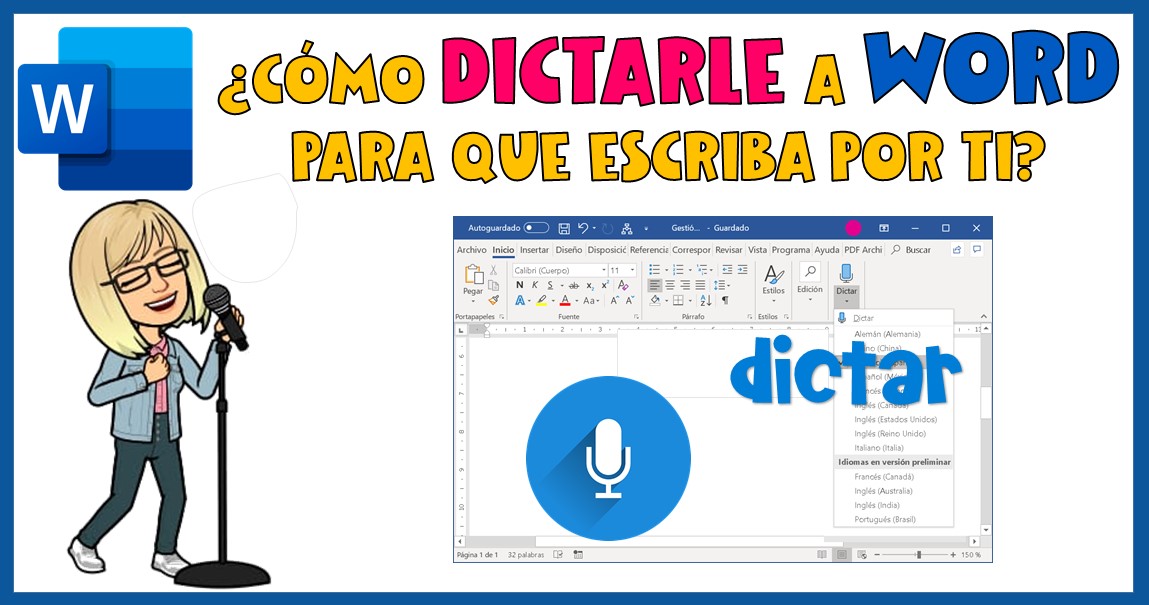Click the Copy icon
1149x605 pixels.
coord(494,285)
